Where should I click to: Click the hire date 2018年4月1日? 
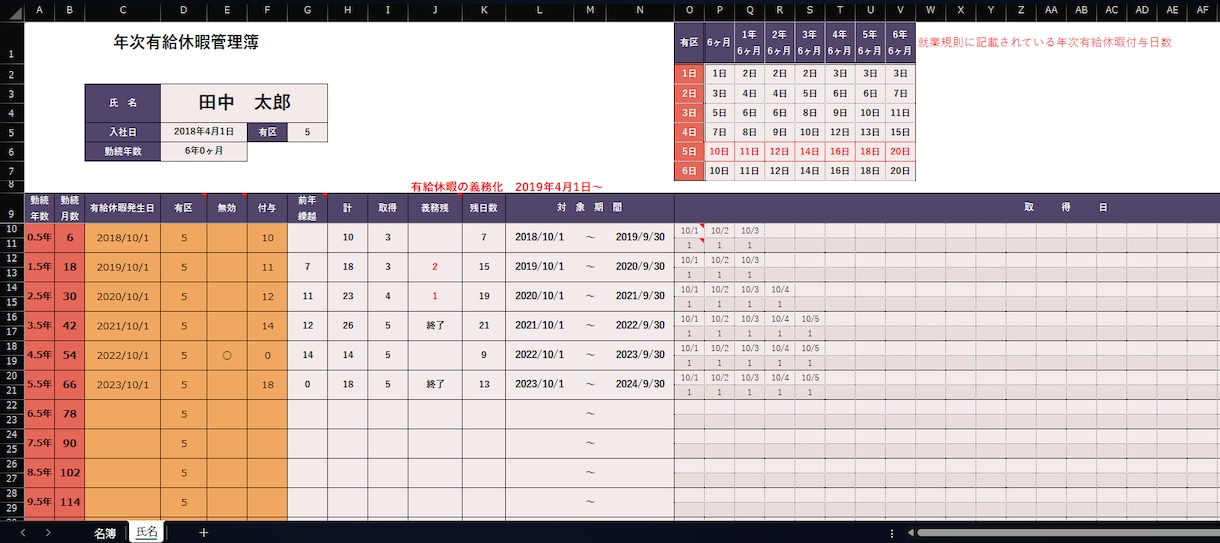pyautogui.click(x=204, y=132)
